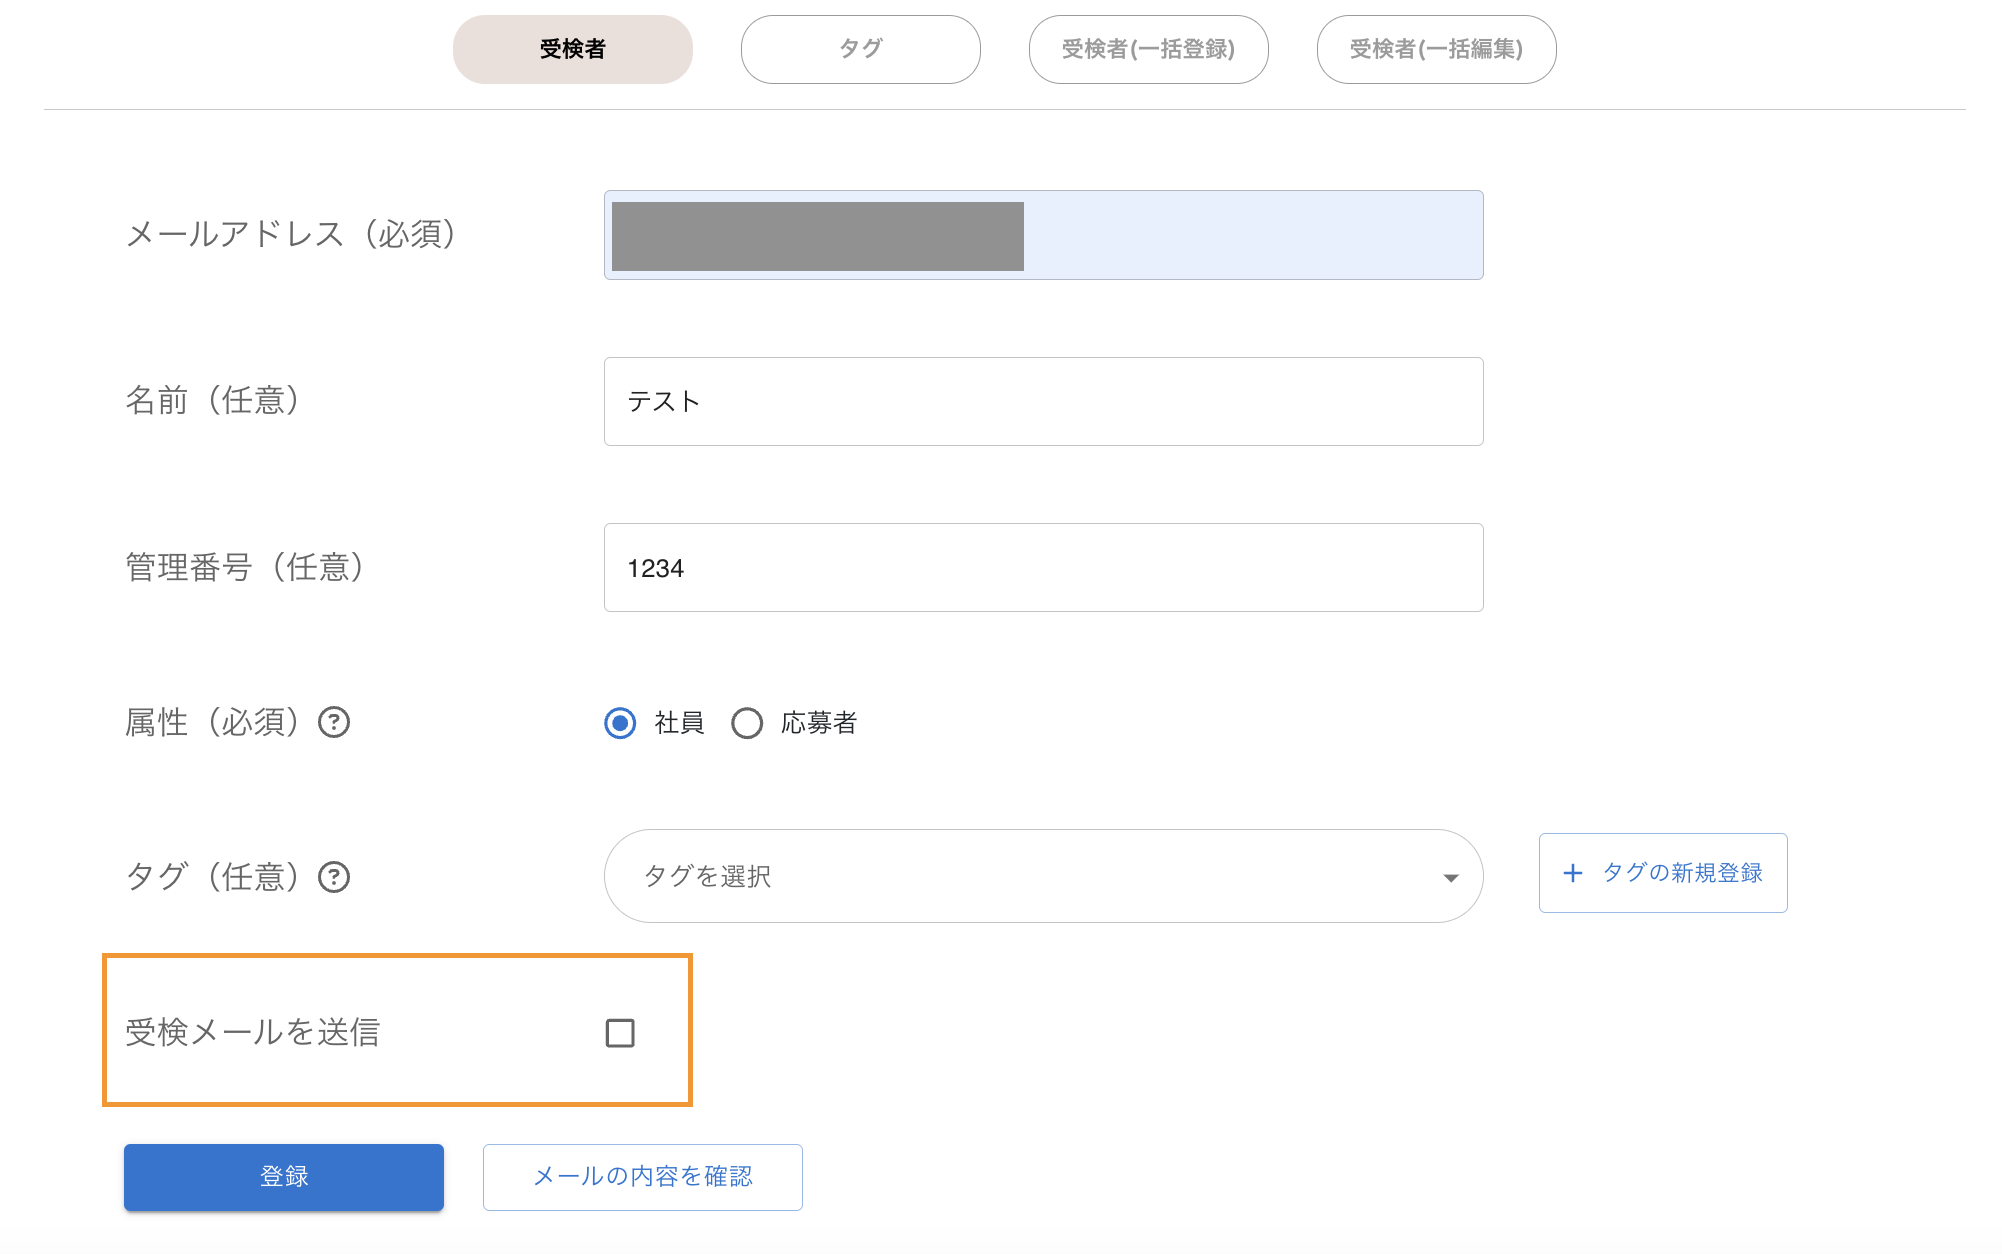Click the dropdown arrow in tag selector

tap(1450, 877)
